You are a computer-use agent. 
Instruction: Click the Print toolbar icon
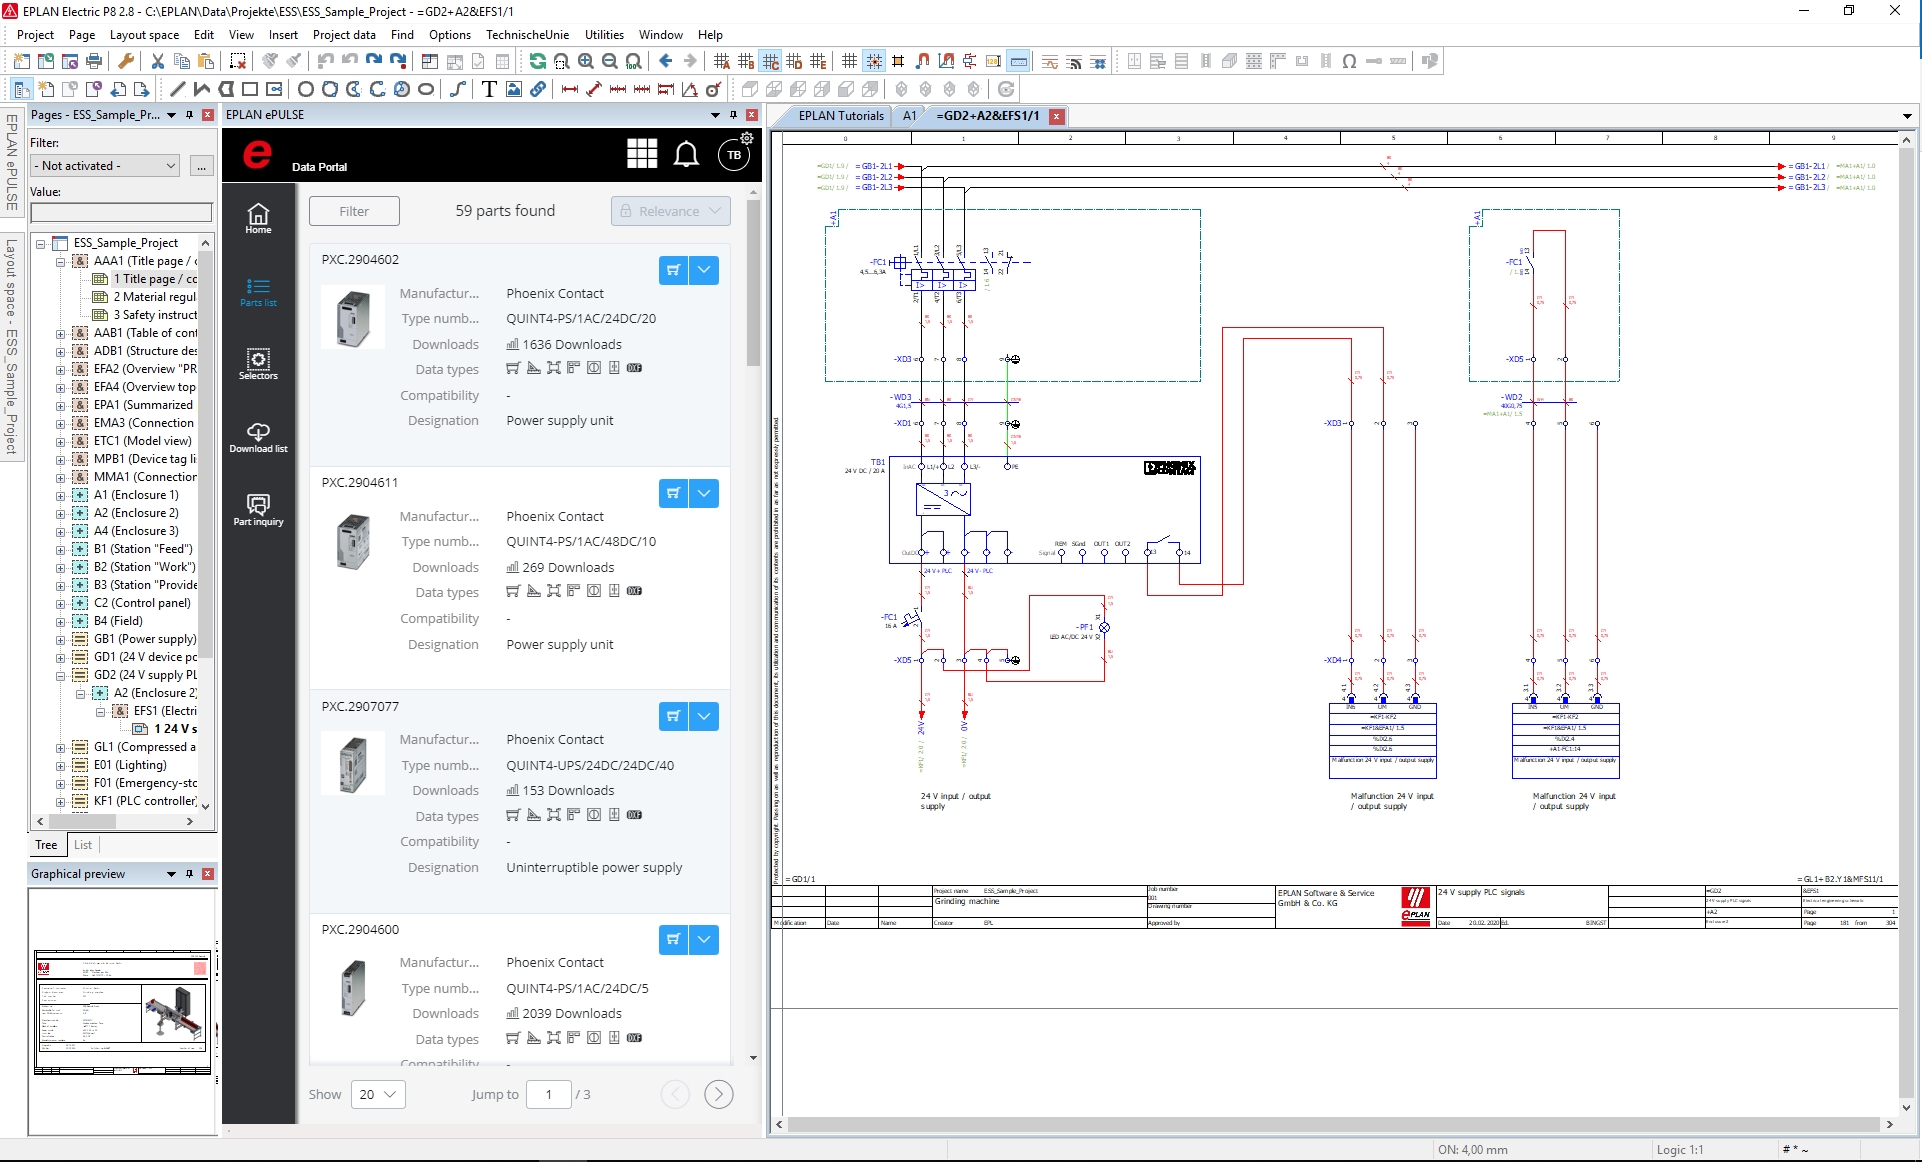[x=93, y=62]
